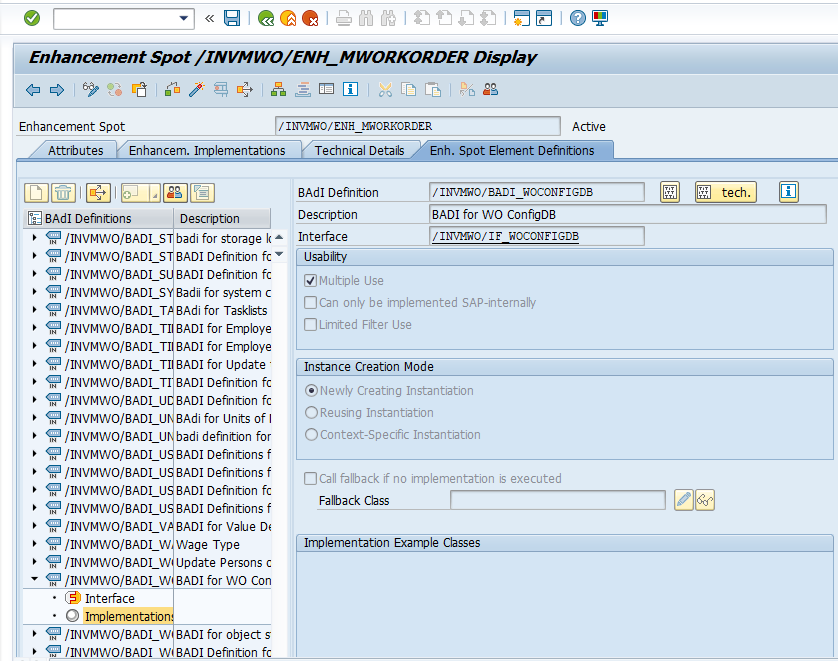Select the Reusing Instantiation radio button
Viewport: 838px width, 661px height.
coord(312,413)
